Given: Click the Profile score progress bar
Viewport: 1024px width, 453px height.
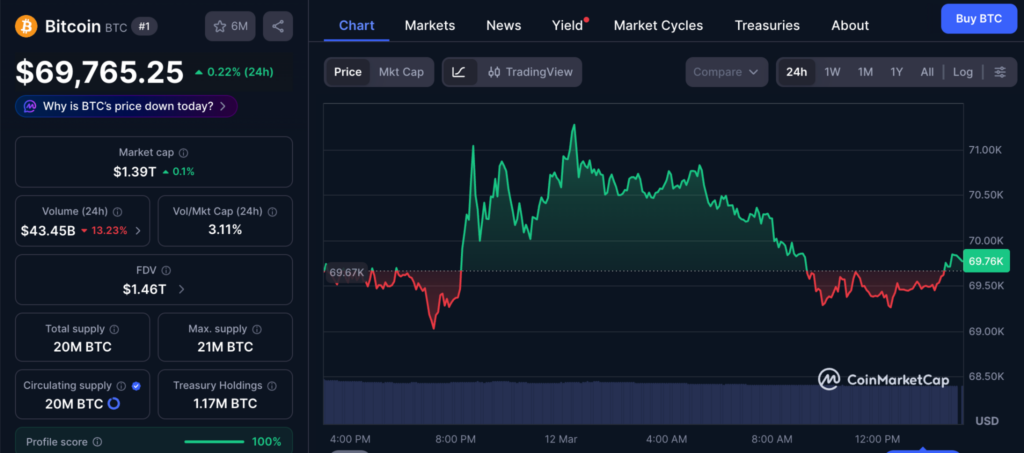Looking at the screenshot, I should pos(213,441).
